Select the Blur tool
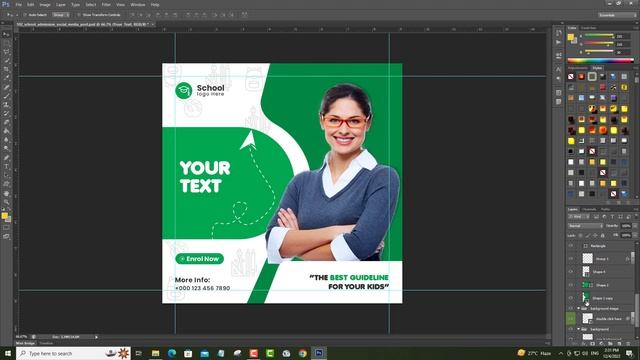 pos(6,140)
